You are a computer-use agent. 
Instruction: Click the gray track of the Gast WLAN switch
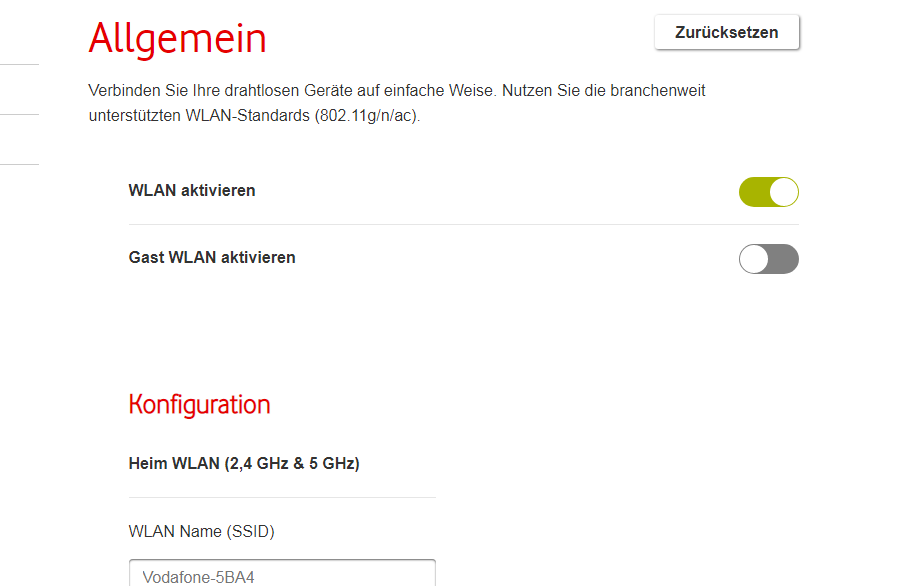pos(785,259)
